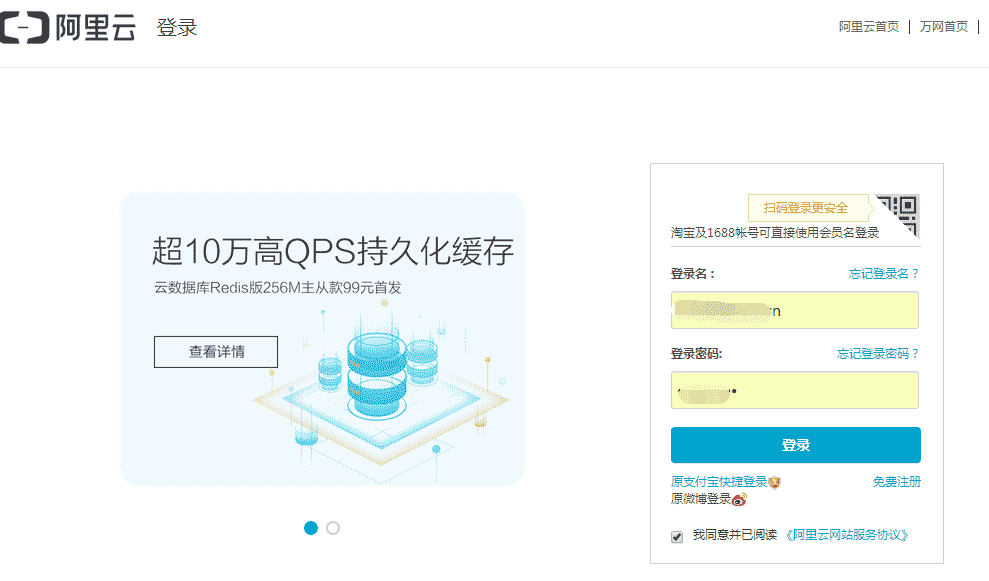Click the 原微博登录 login link
Screen dimensions: 989x581
click(700, 499)
